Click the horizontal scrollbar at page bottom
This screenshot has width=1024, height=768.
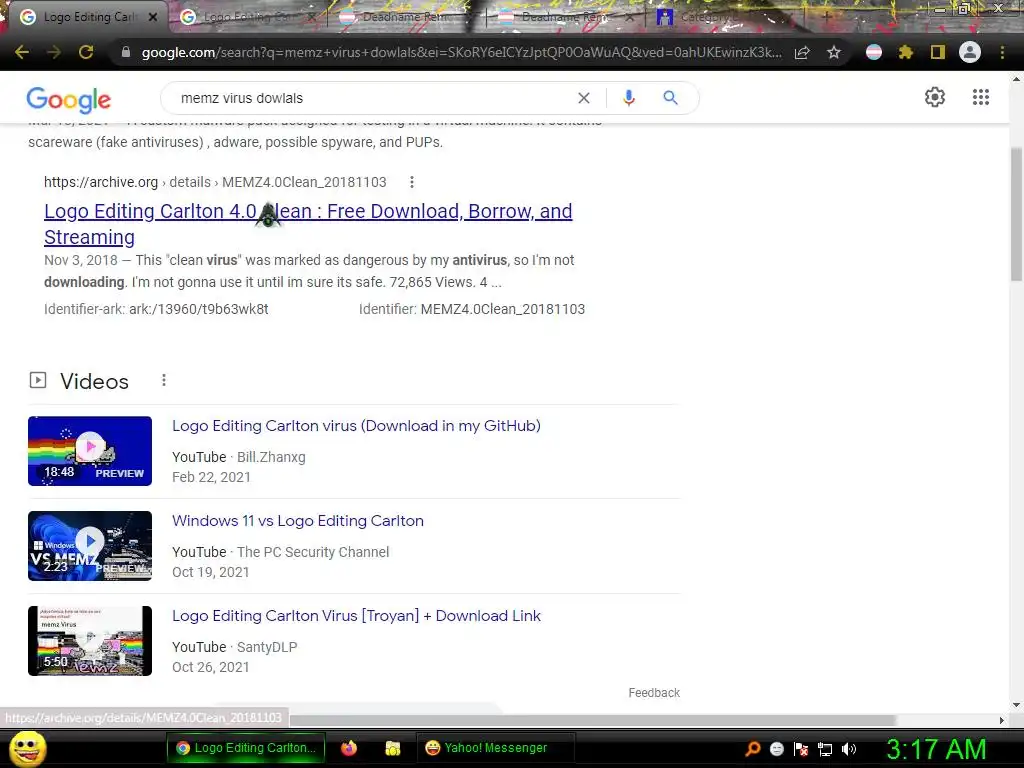click(592, 720)
